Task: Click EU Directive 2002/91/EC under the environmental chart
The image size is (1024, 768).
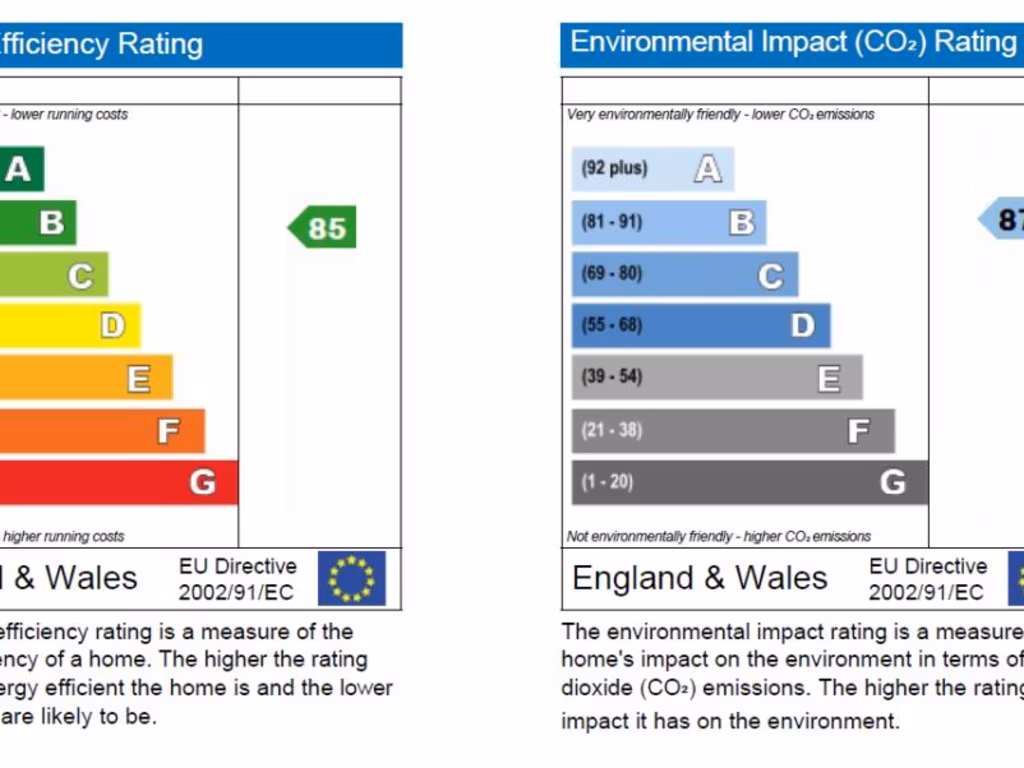Action: [x=927, y=579]
